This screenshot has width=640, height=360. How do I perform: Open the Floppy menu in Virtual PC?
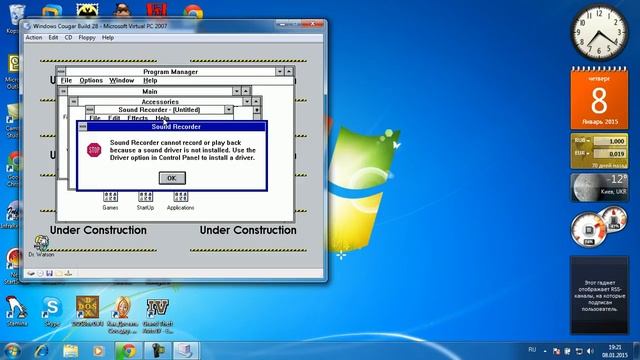[87, 38]
